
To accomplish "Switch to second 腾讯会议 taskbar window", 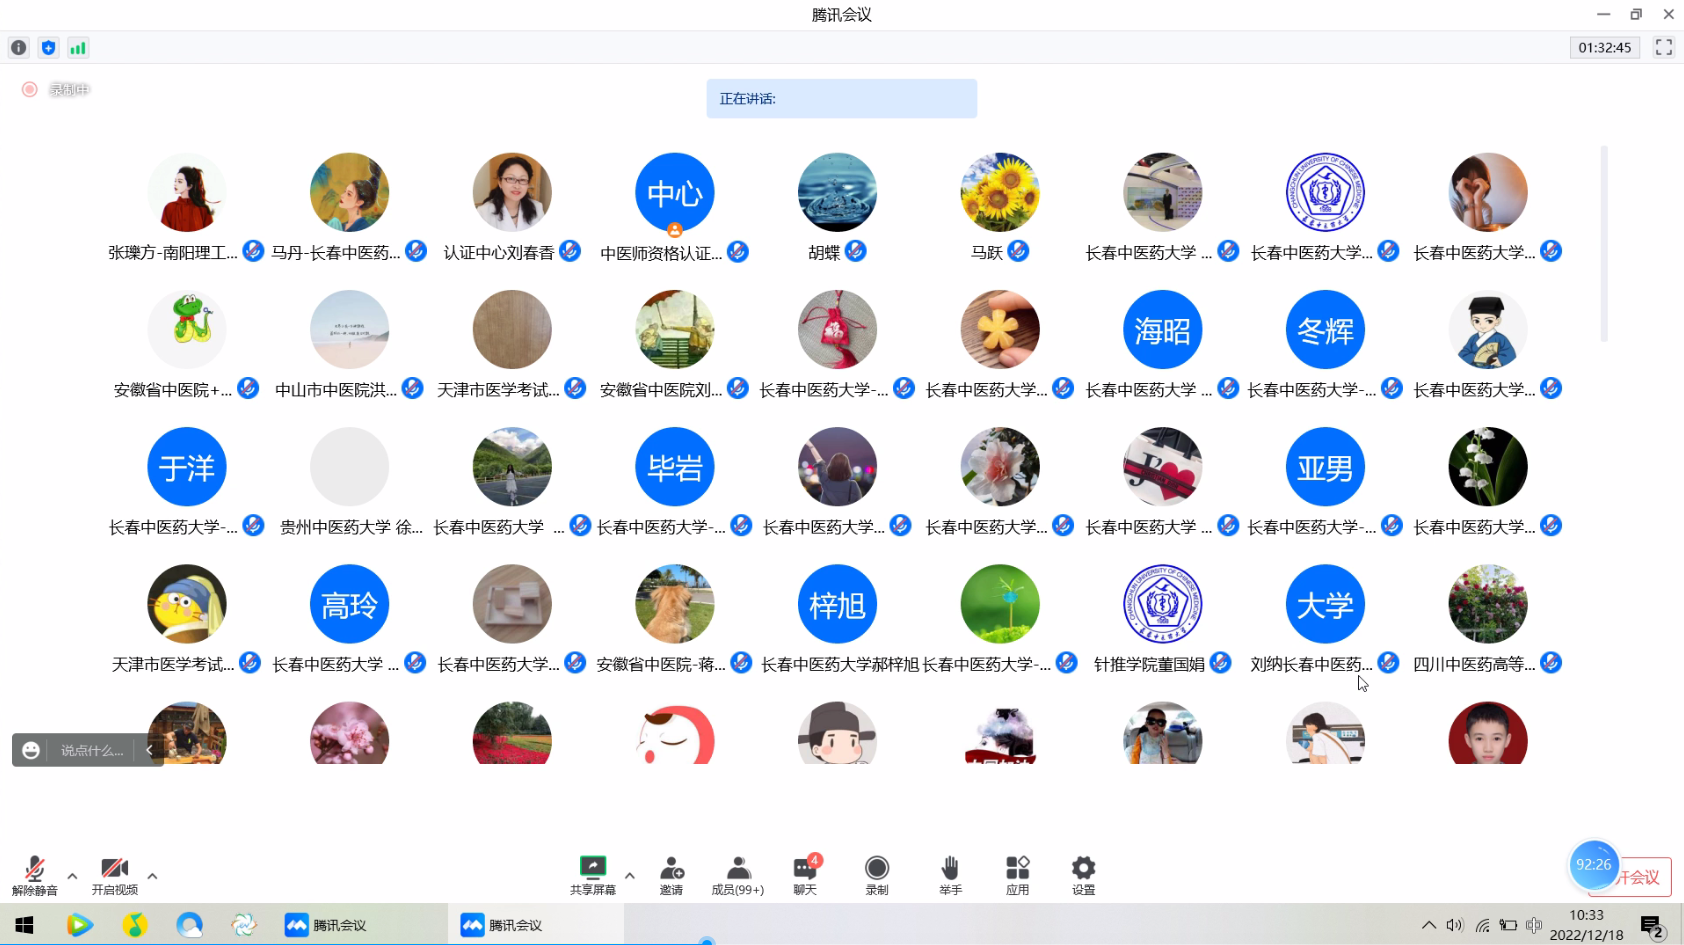I will point(502,925).
